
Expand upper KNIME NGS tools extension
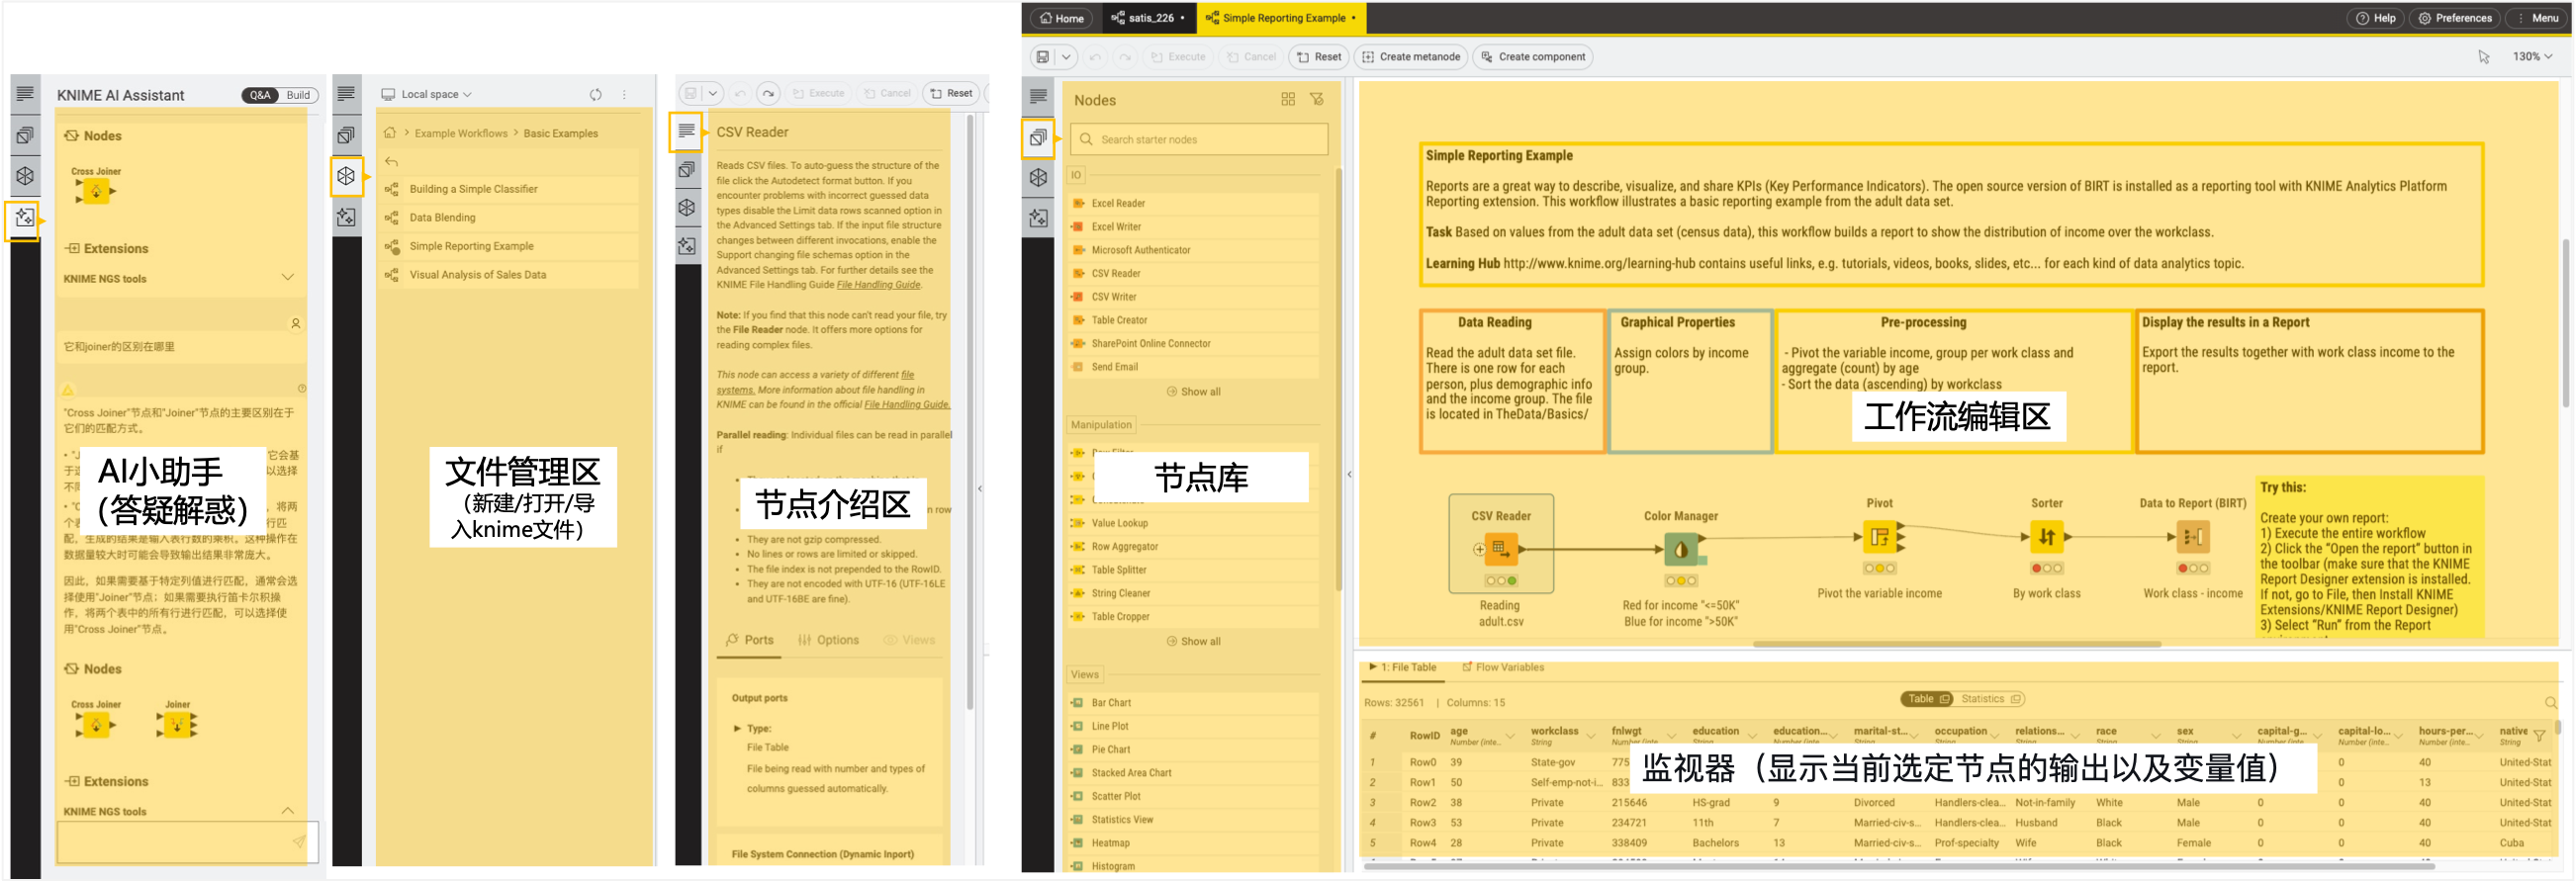288,277
